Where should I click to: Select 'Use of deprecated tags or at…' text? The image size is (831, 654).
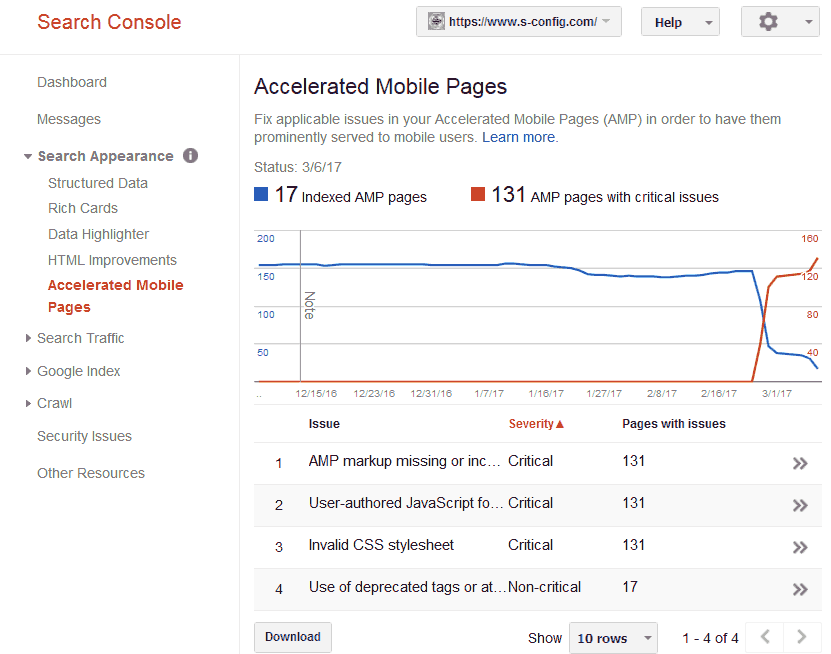407,587
